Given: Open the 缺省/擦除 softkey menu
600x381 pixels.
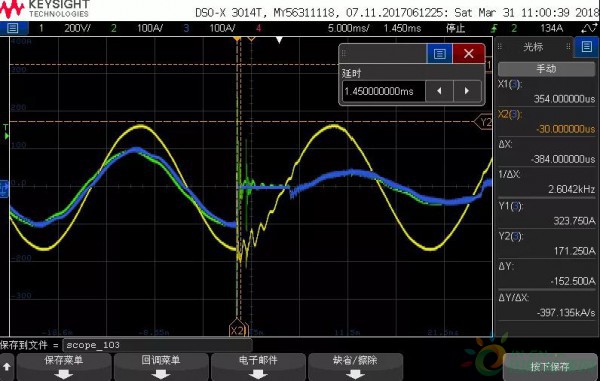Looking at the screenshot, I should 355,366.
